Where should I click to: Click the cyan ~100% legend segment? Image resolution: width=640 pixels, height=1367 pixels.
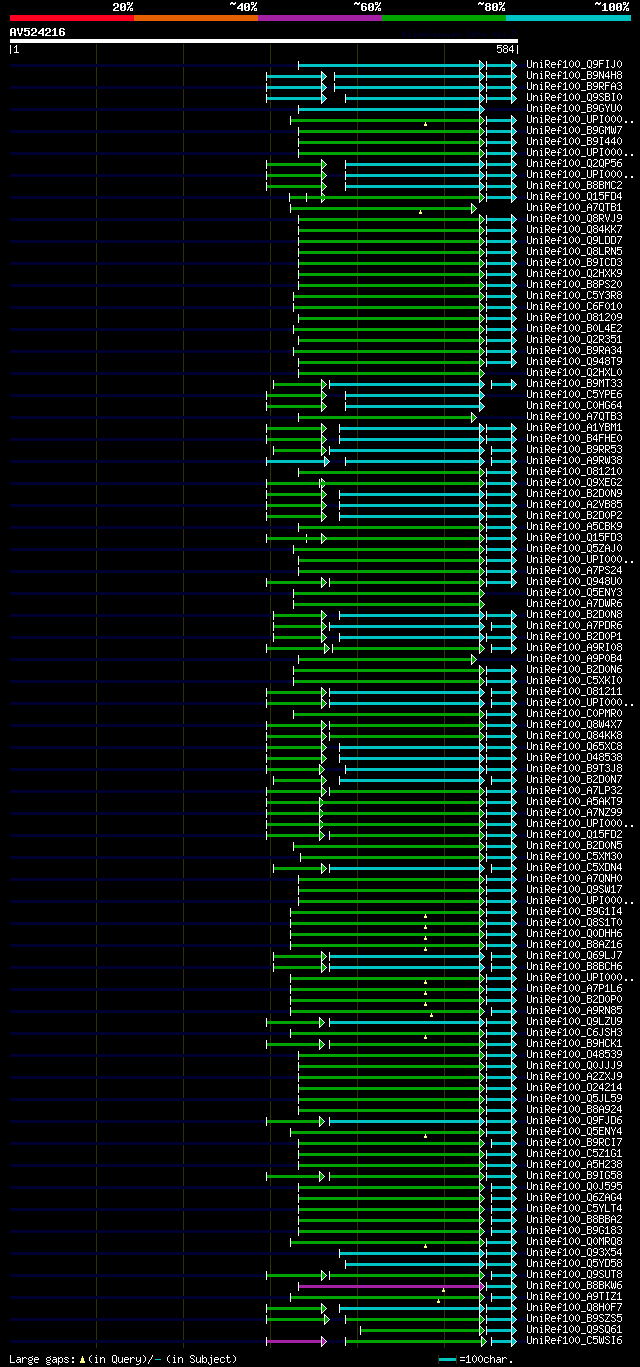tap(568, 18)
